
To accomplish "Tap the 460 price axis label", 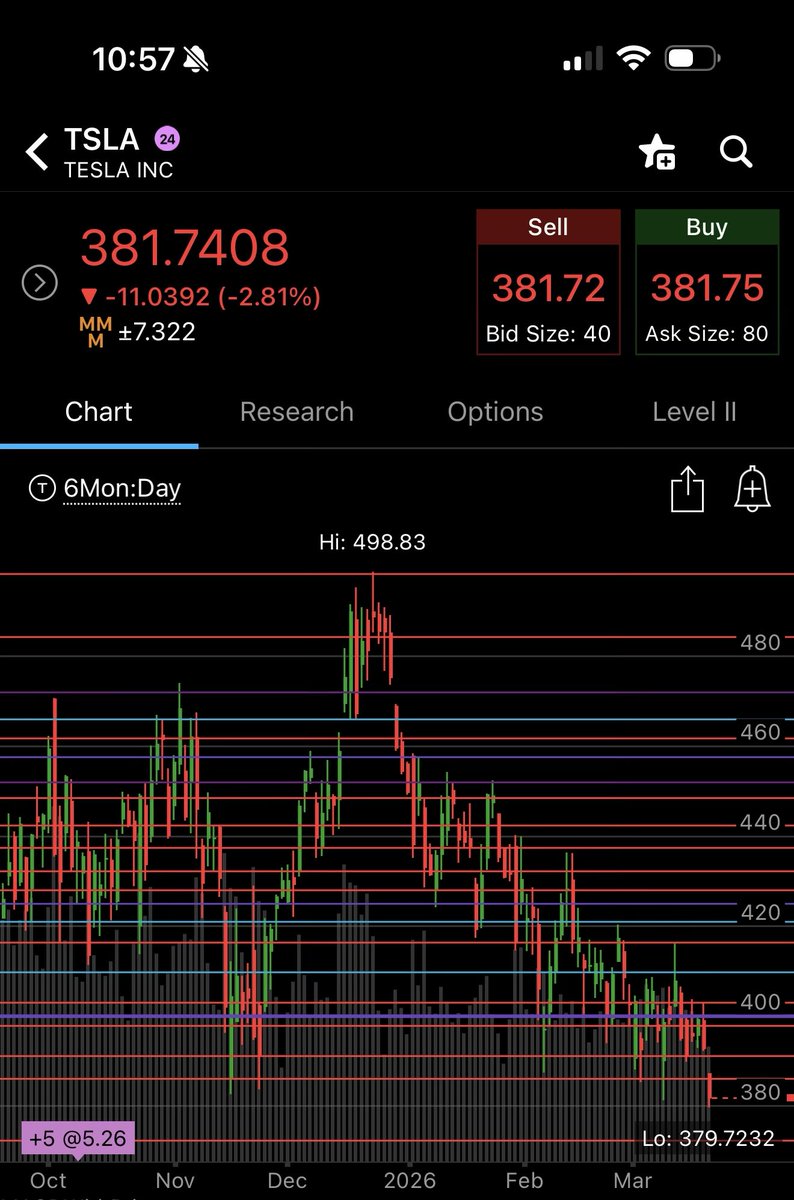I will 760,732.
